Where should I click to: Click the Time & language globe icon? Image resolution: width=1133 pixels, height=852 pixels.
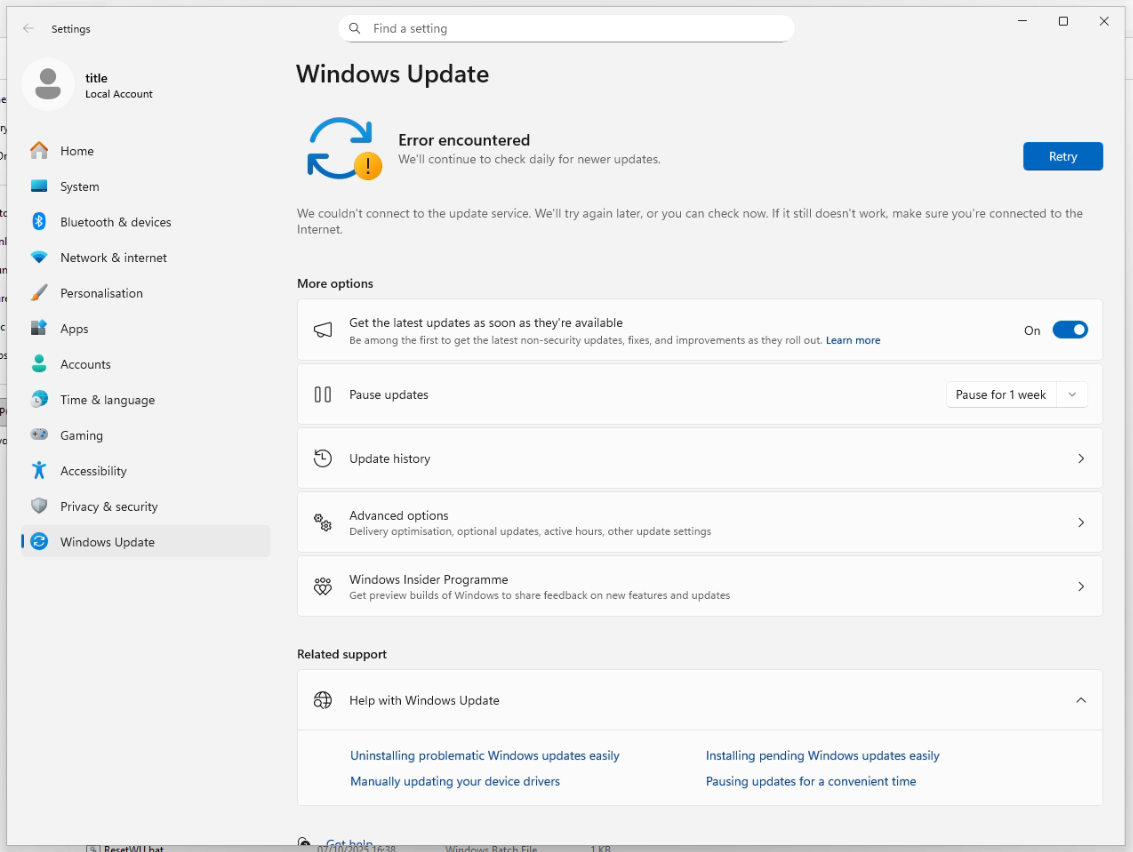tap(39, 399)
